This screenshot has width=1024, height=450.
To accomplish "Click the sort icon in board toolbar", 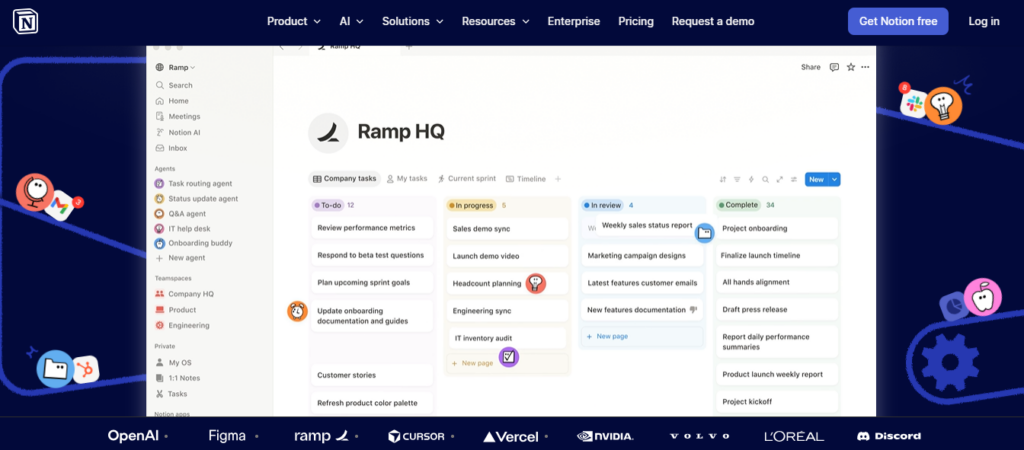I will tap(722, 179).
